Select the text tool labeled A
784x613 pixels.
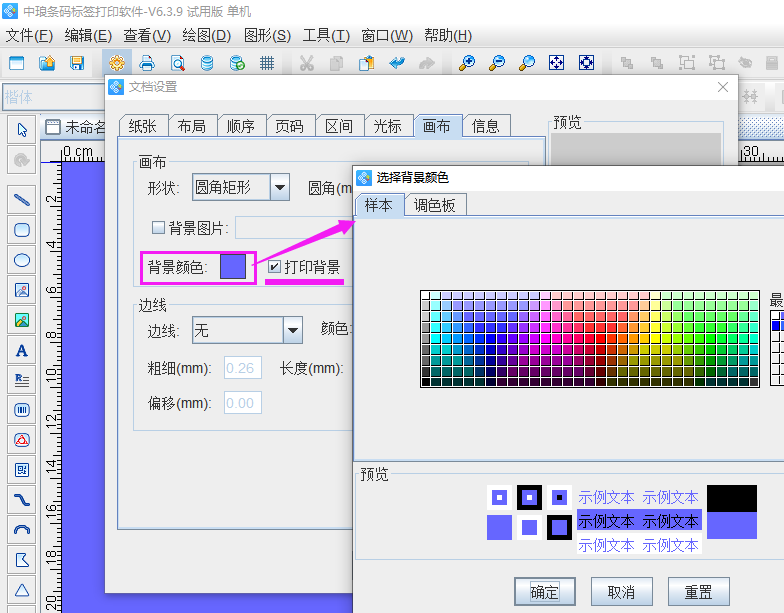click(22, 351)
